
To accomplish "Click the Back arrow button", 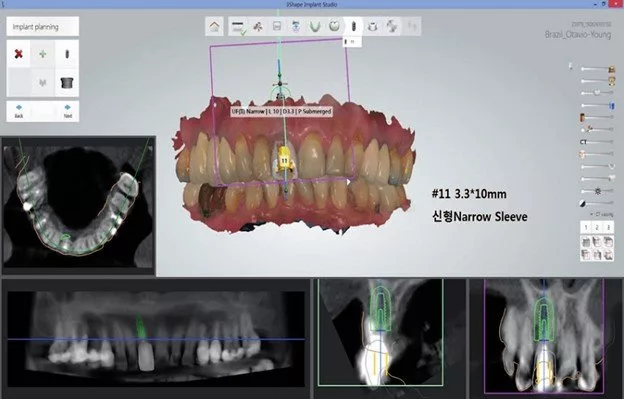I will point(19,111).
